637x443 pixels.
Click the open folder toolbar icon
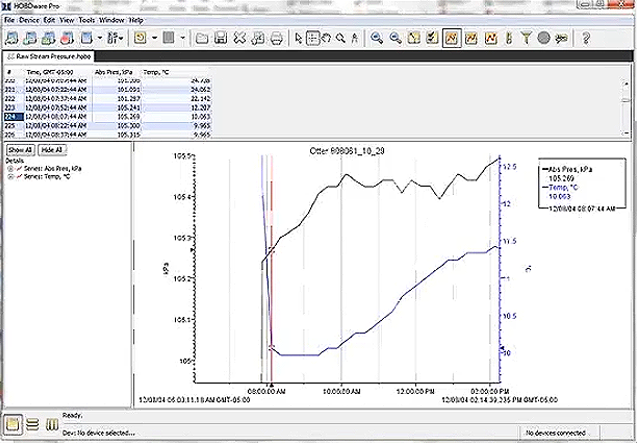[201, 38]
